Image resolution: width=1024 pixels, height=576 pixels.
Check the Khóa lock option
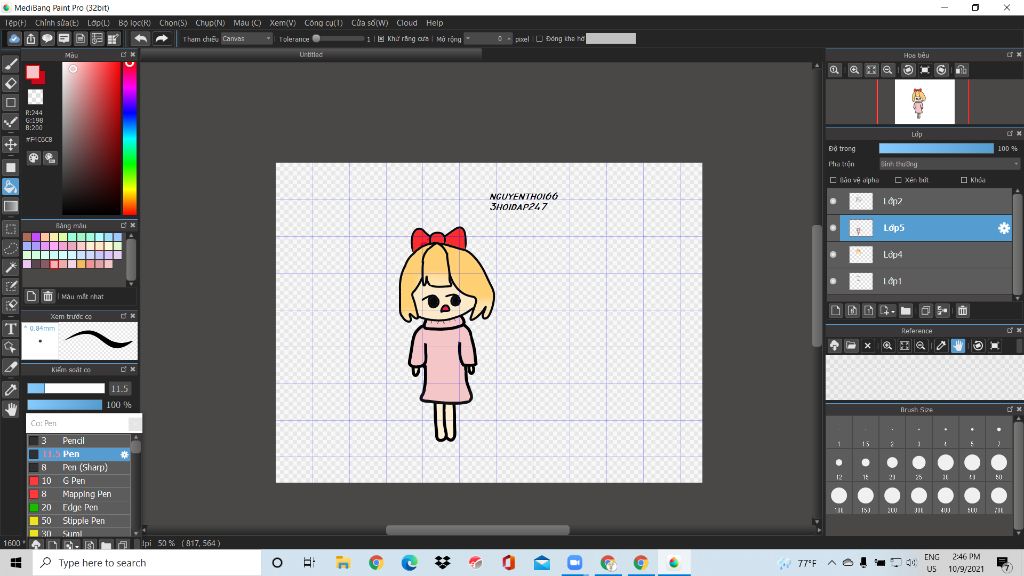[964, 180]
